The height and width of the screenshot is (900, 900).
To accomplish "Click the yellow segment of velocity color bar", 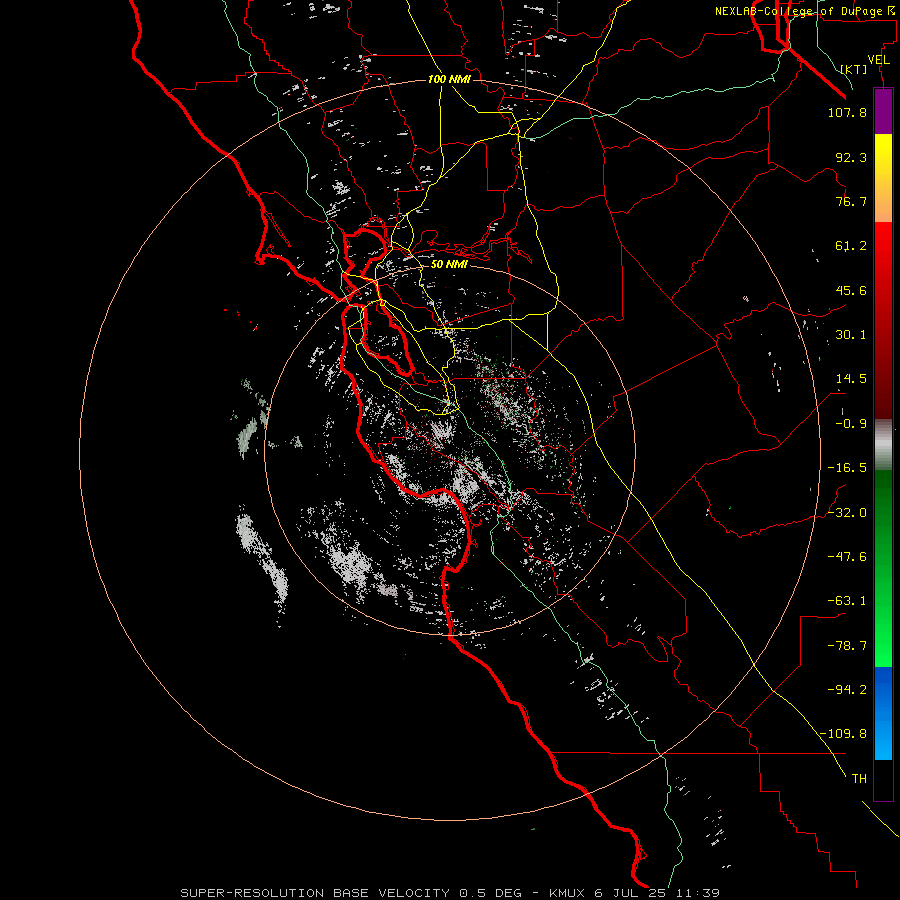I will pyautogui.click(x=883, y=178).
